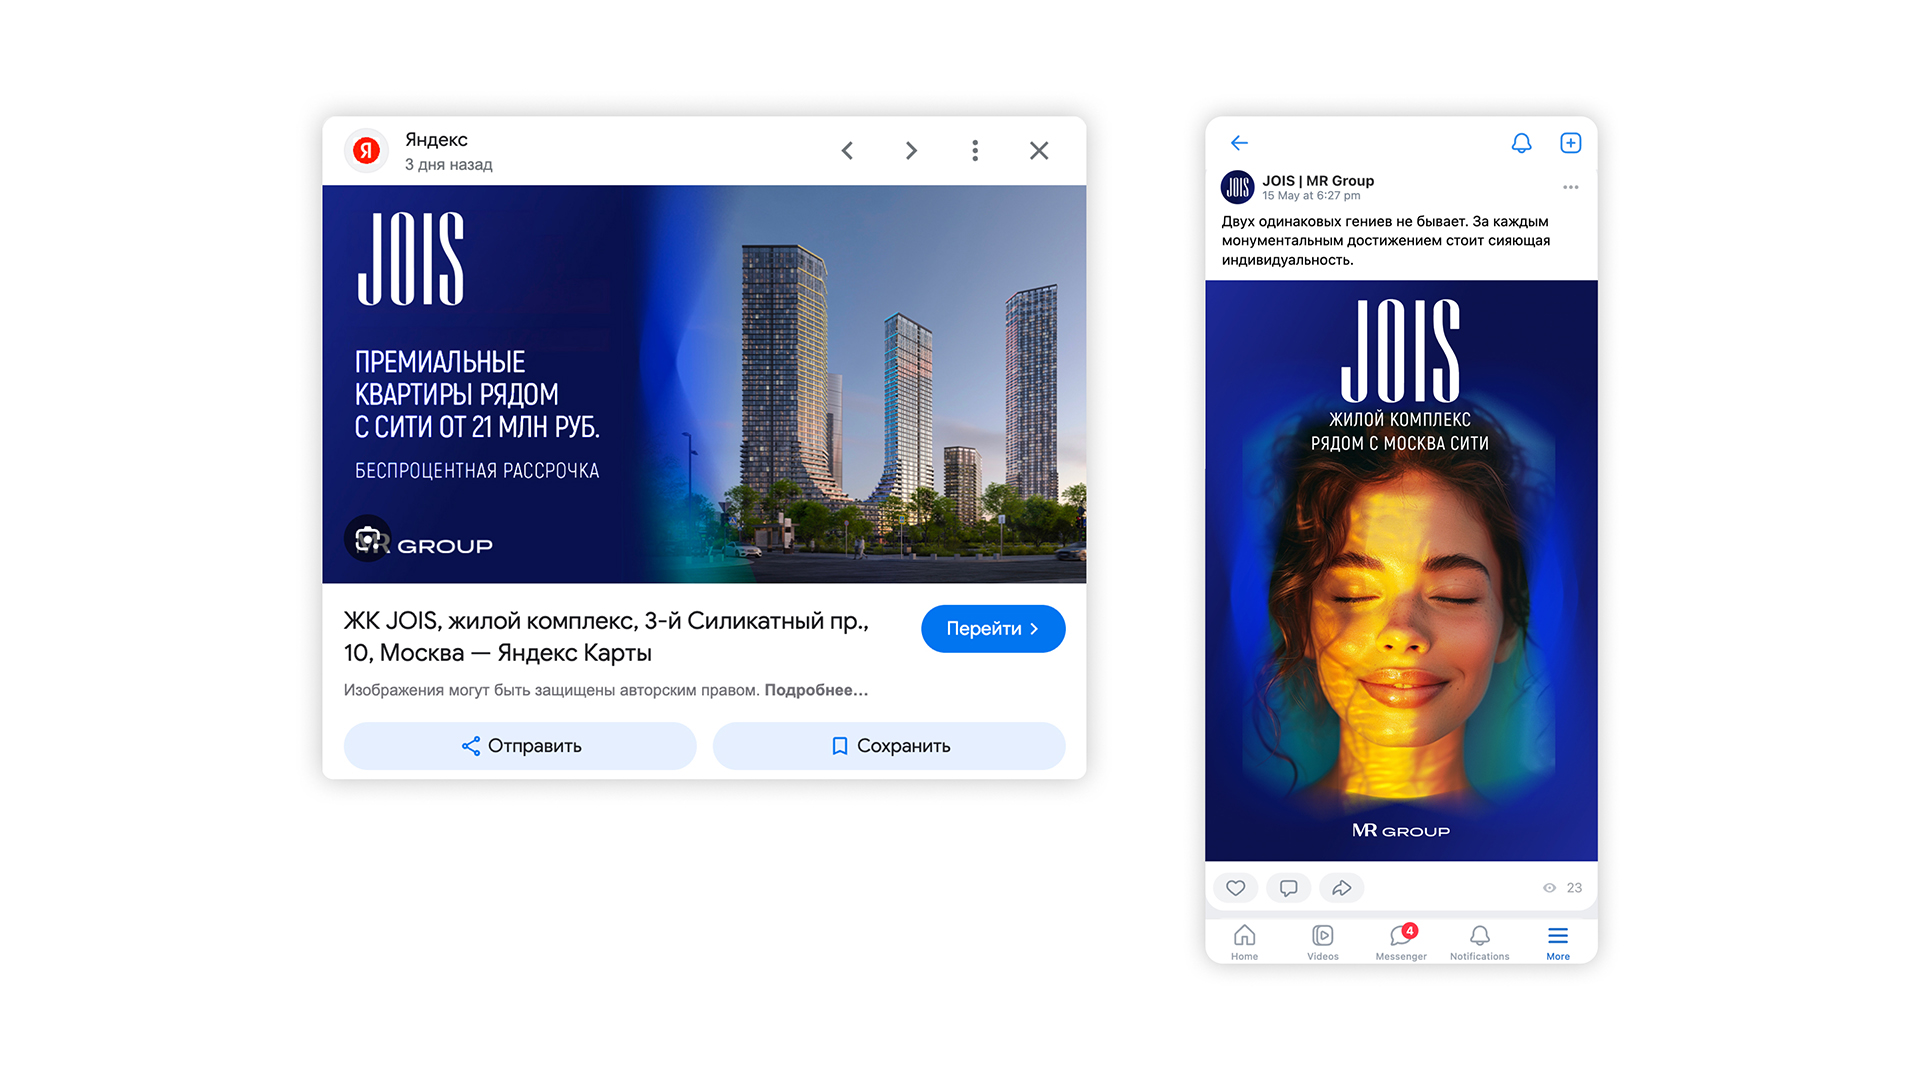Open the Messenger tab with badge 4
The width and height of the screenshot is (1920, 1080).
[1401, 942]
